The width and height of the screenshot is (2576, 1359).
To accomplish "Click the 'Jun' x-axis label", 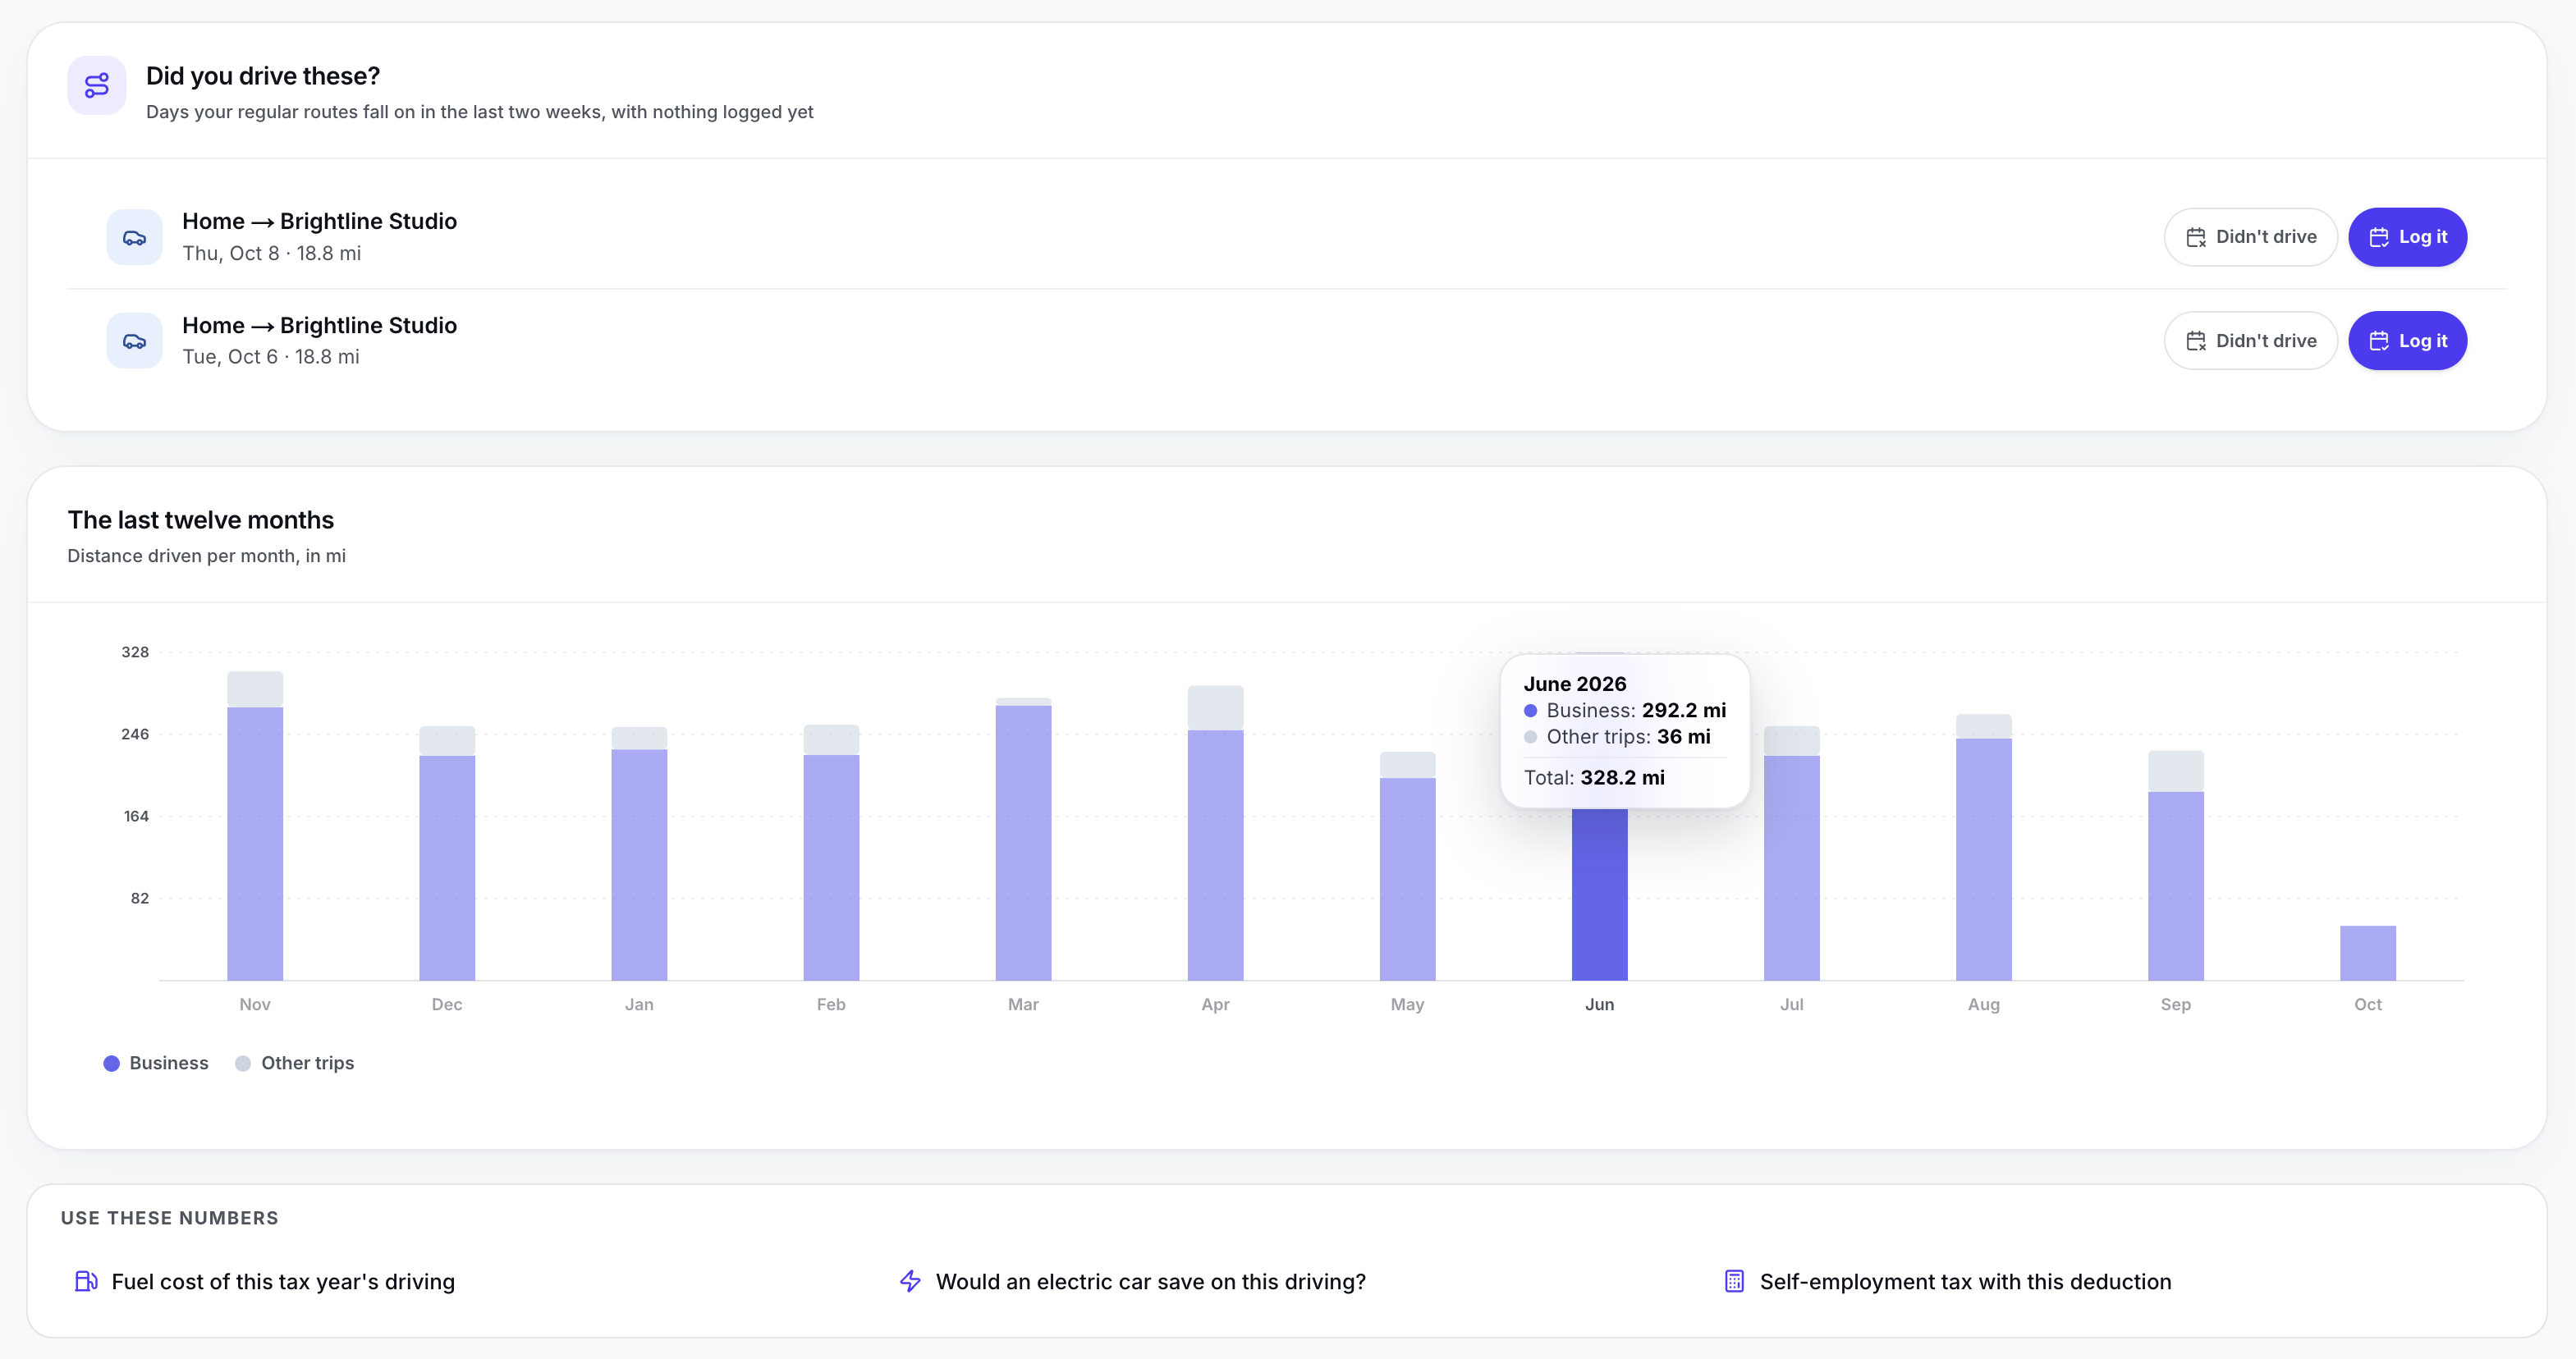I will [x=1599, y=1004].
